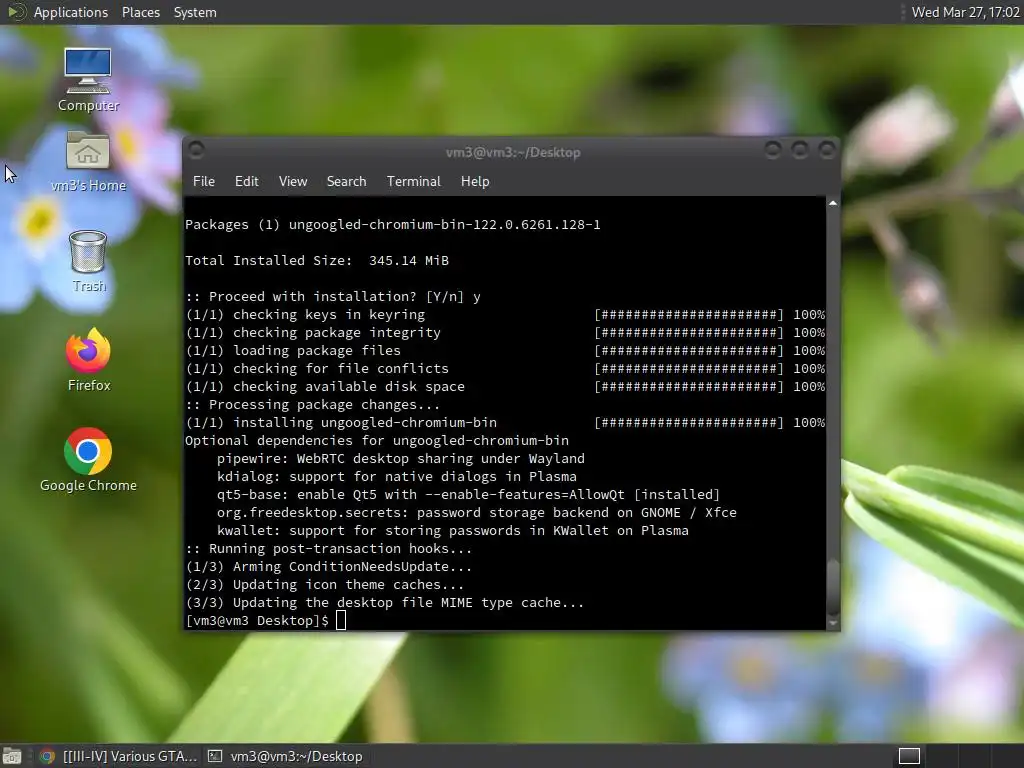
Task: Launch Google Chrome from the desktop
Action: (x=88, y=460)
